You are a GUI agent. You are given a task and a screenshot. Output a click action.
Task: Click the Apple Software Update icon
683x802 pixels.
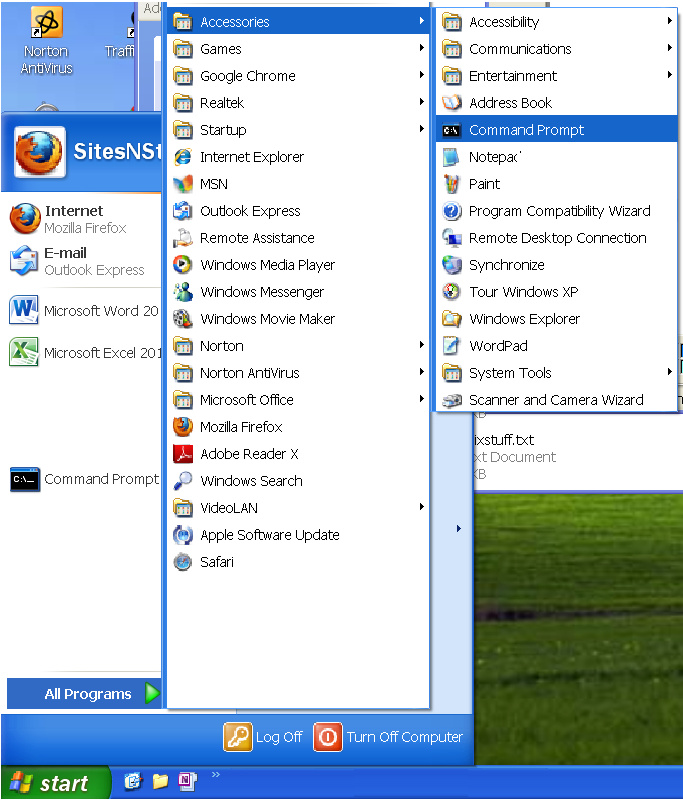183,535
